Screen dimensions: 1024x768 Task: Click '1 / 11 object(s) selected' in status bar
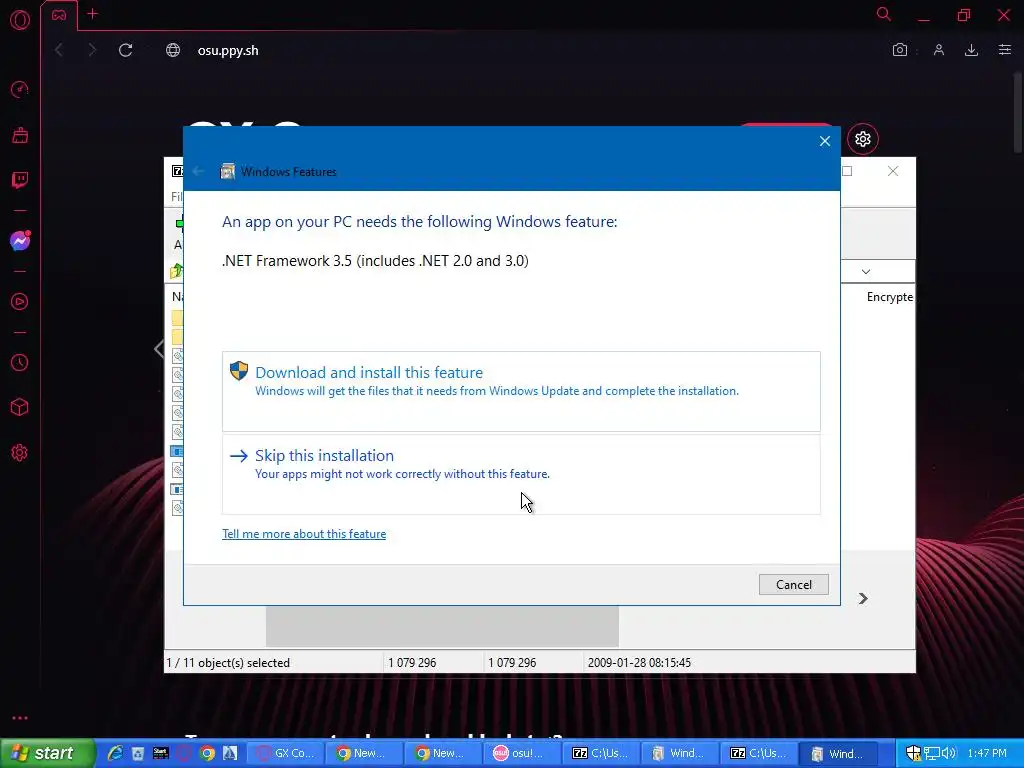(x=228, y=662)
